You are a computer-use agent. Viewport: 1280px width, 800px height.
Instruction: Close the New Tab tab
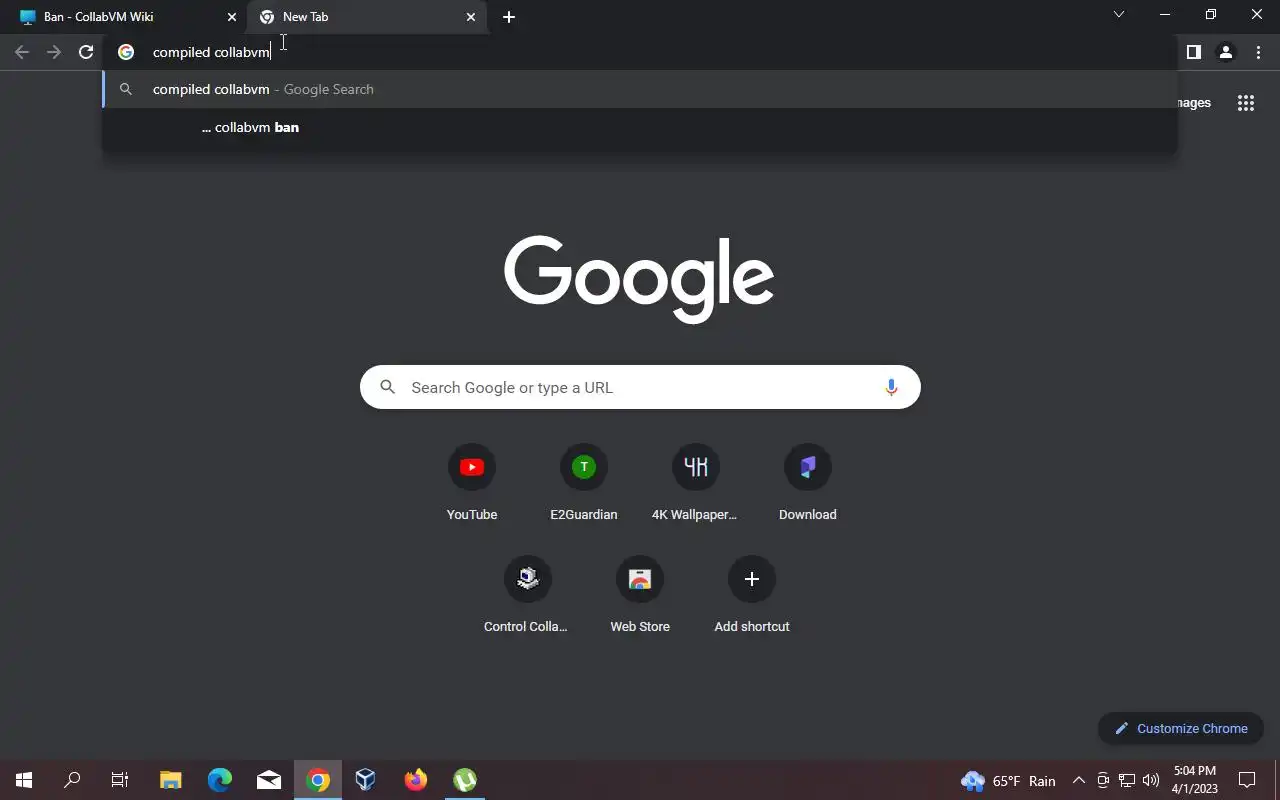pyautogui.click(x=471, y=17)
